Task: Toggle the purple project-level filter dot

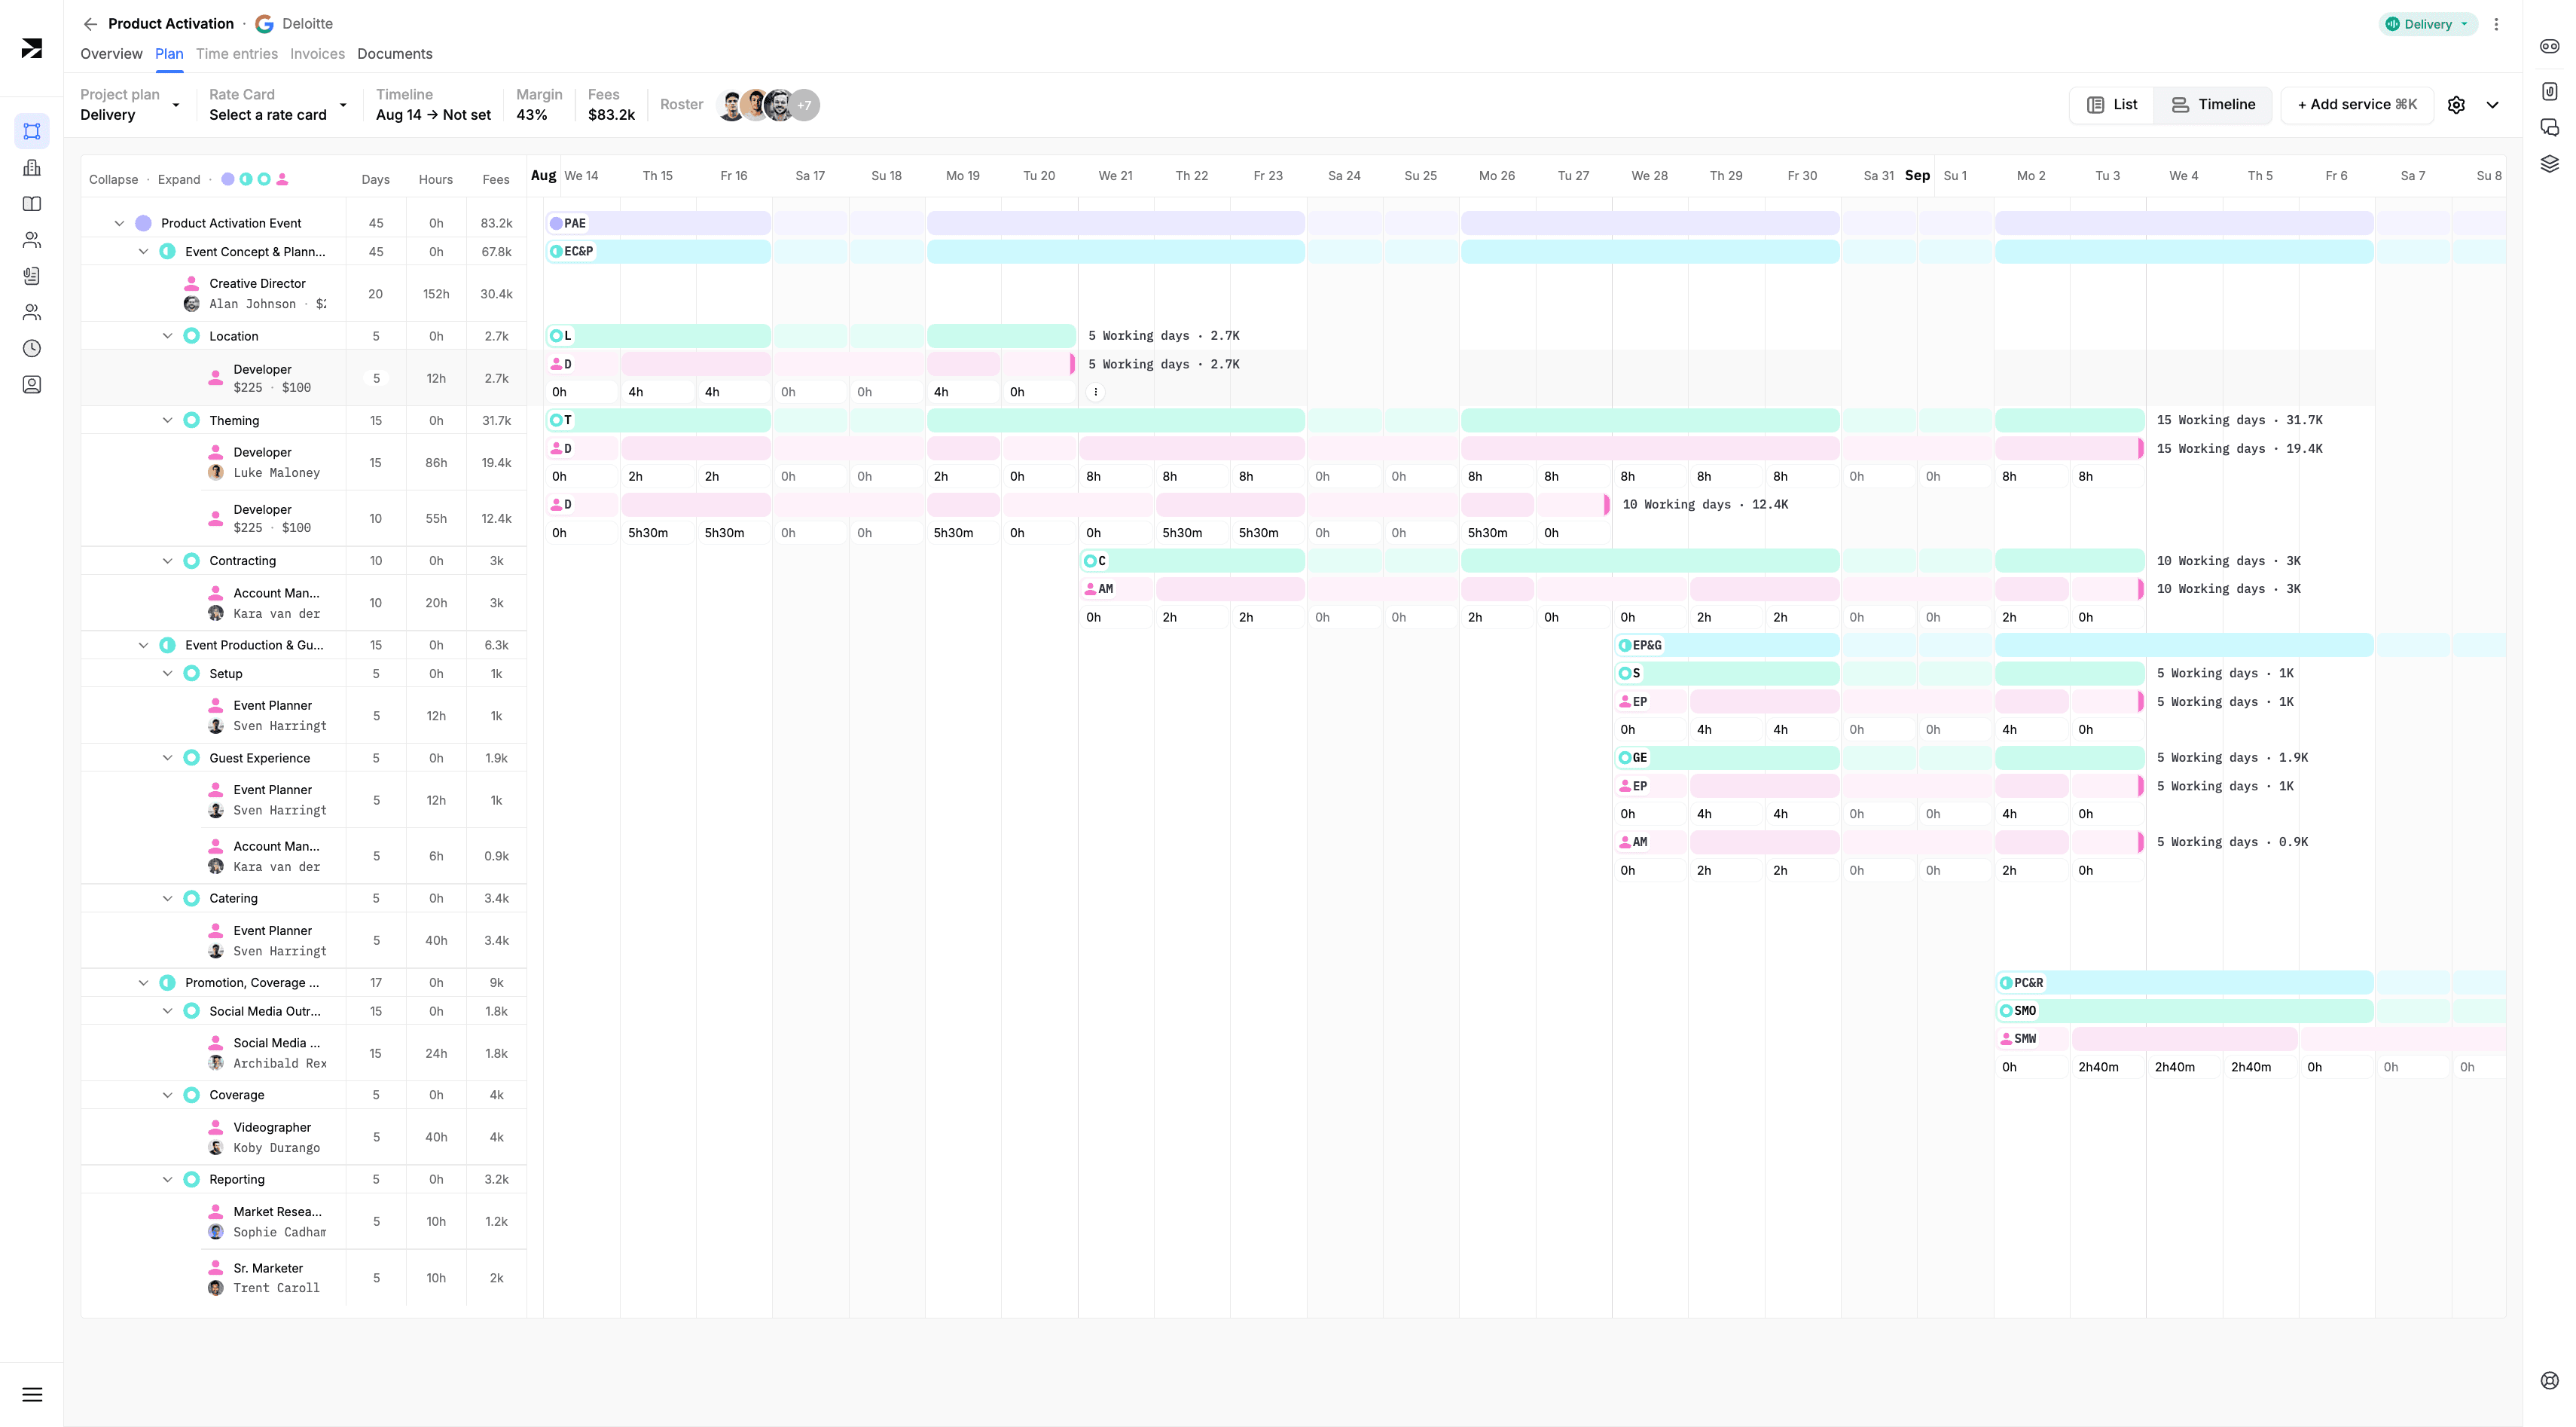Action: coord(228,180)
